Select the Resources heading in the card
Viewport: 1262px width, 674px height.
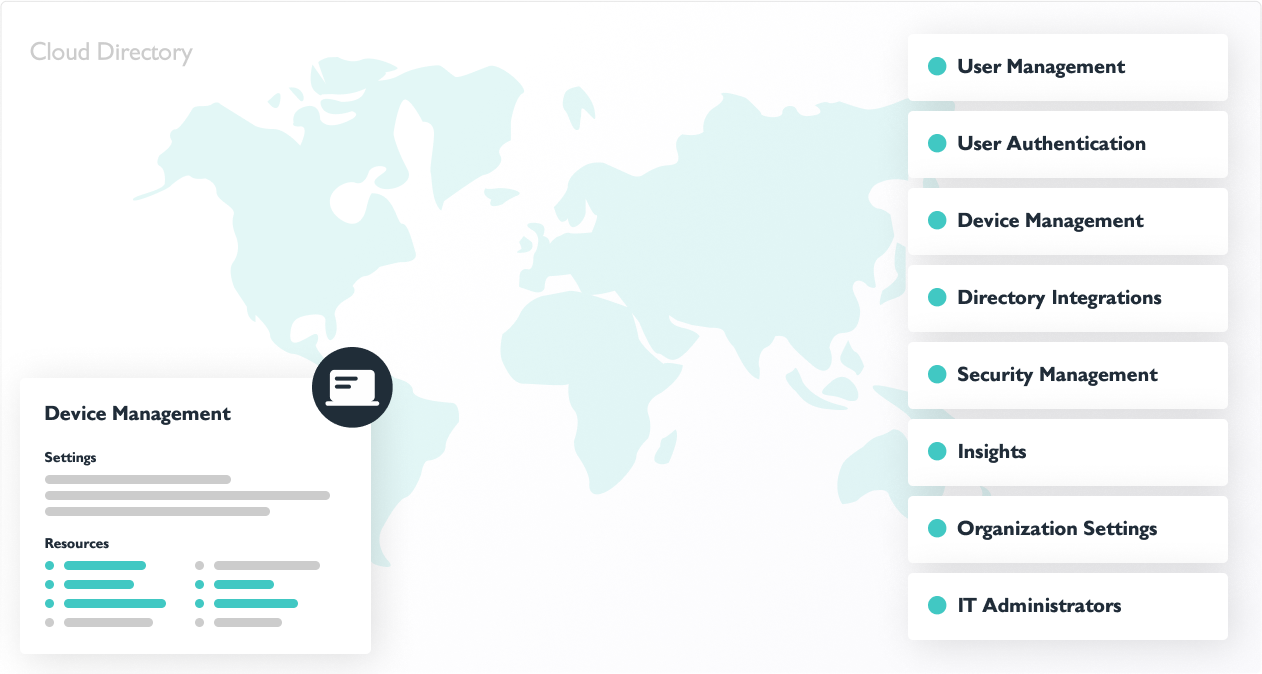pyautogui.click(x=77, y=544)
